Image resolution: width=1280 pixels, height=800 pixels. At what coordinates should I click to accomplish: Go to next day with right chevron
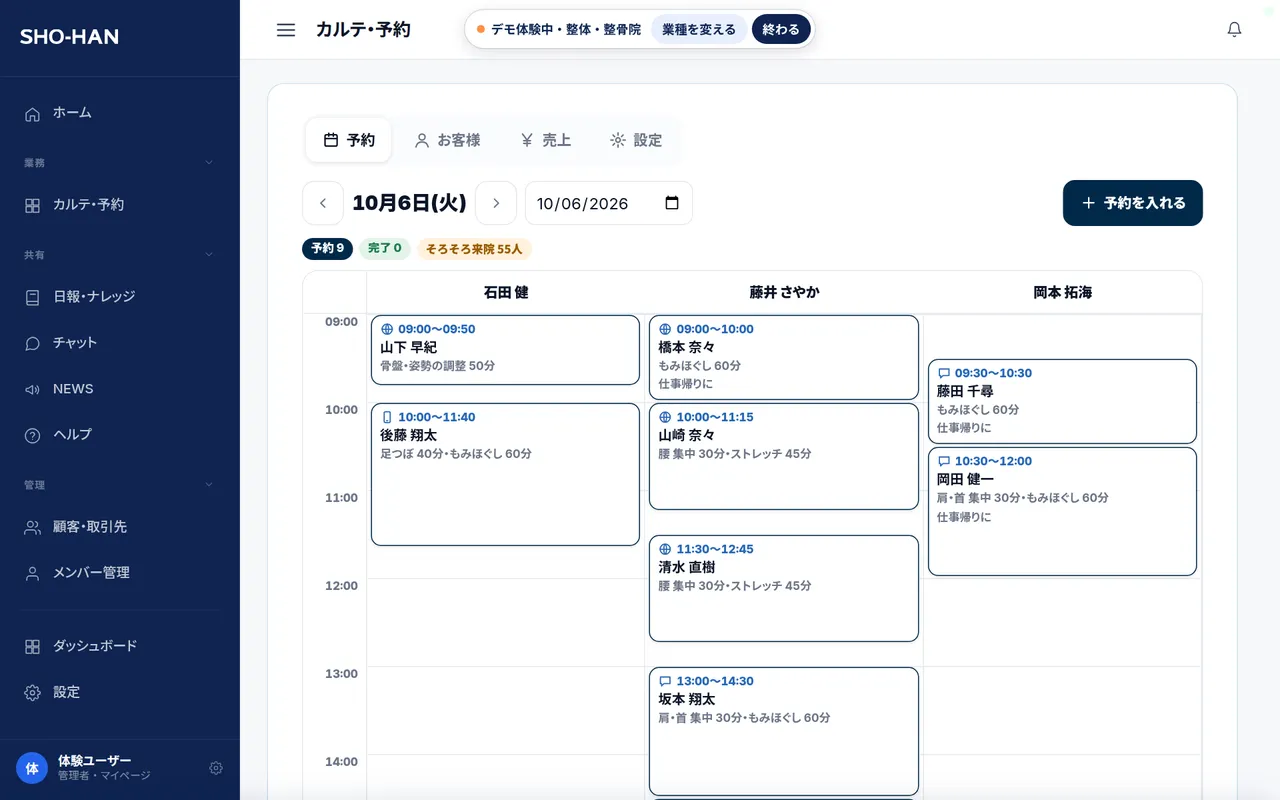tap(496, 203)
